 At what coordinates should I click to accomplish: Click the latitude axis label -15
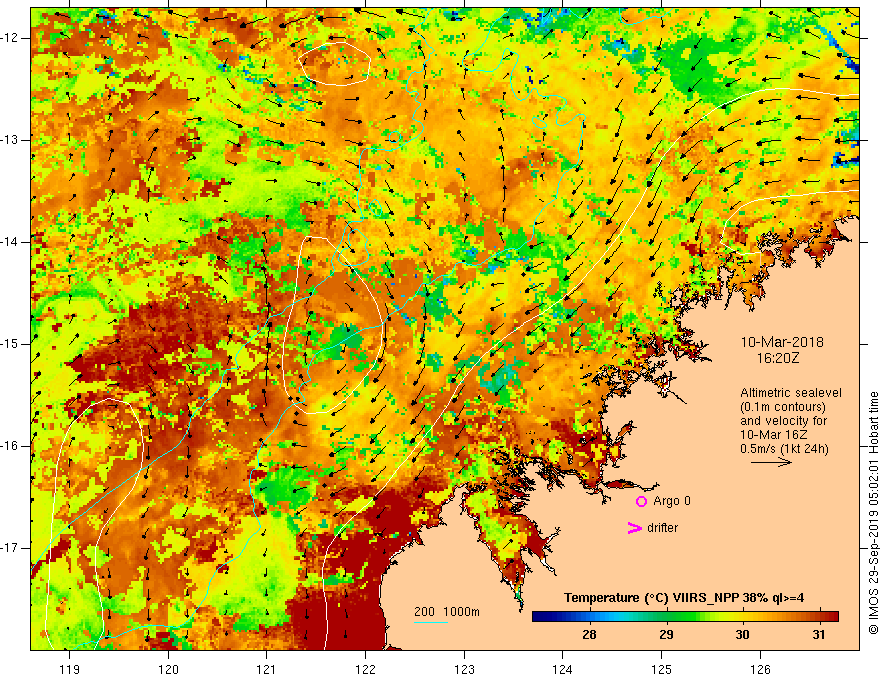tap(10, 344)
